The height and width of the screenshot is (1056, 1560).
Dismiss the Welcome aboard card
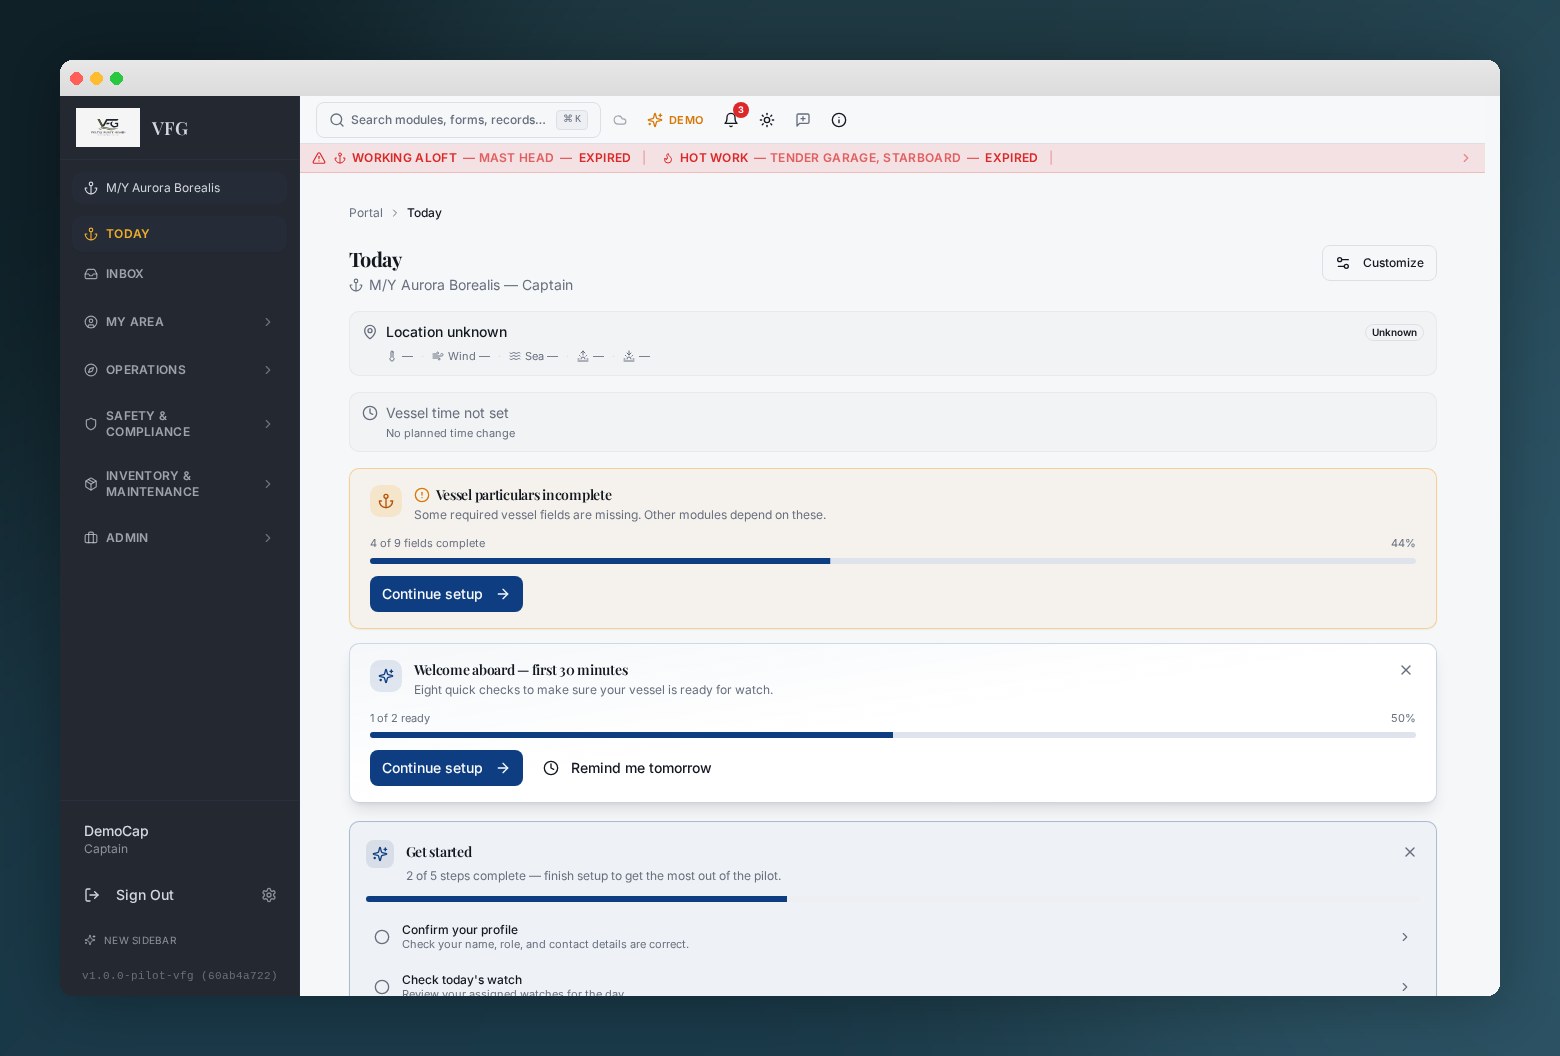coord(1406,670)
